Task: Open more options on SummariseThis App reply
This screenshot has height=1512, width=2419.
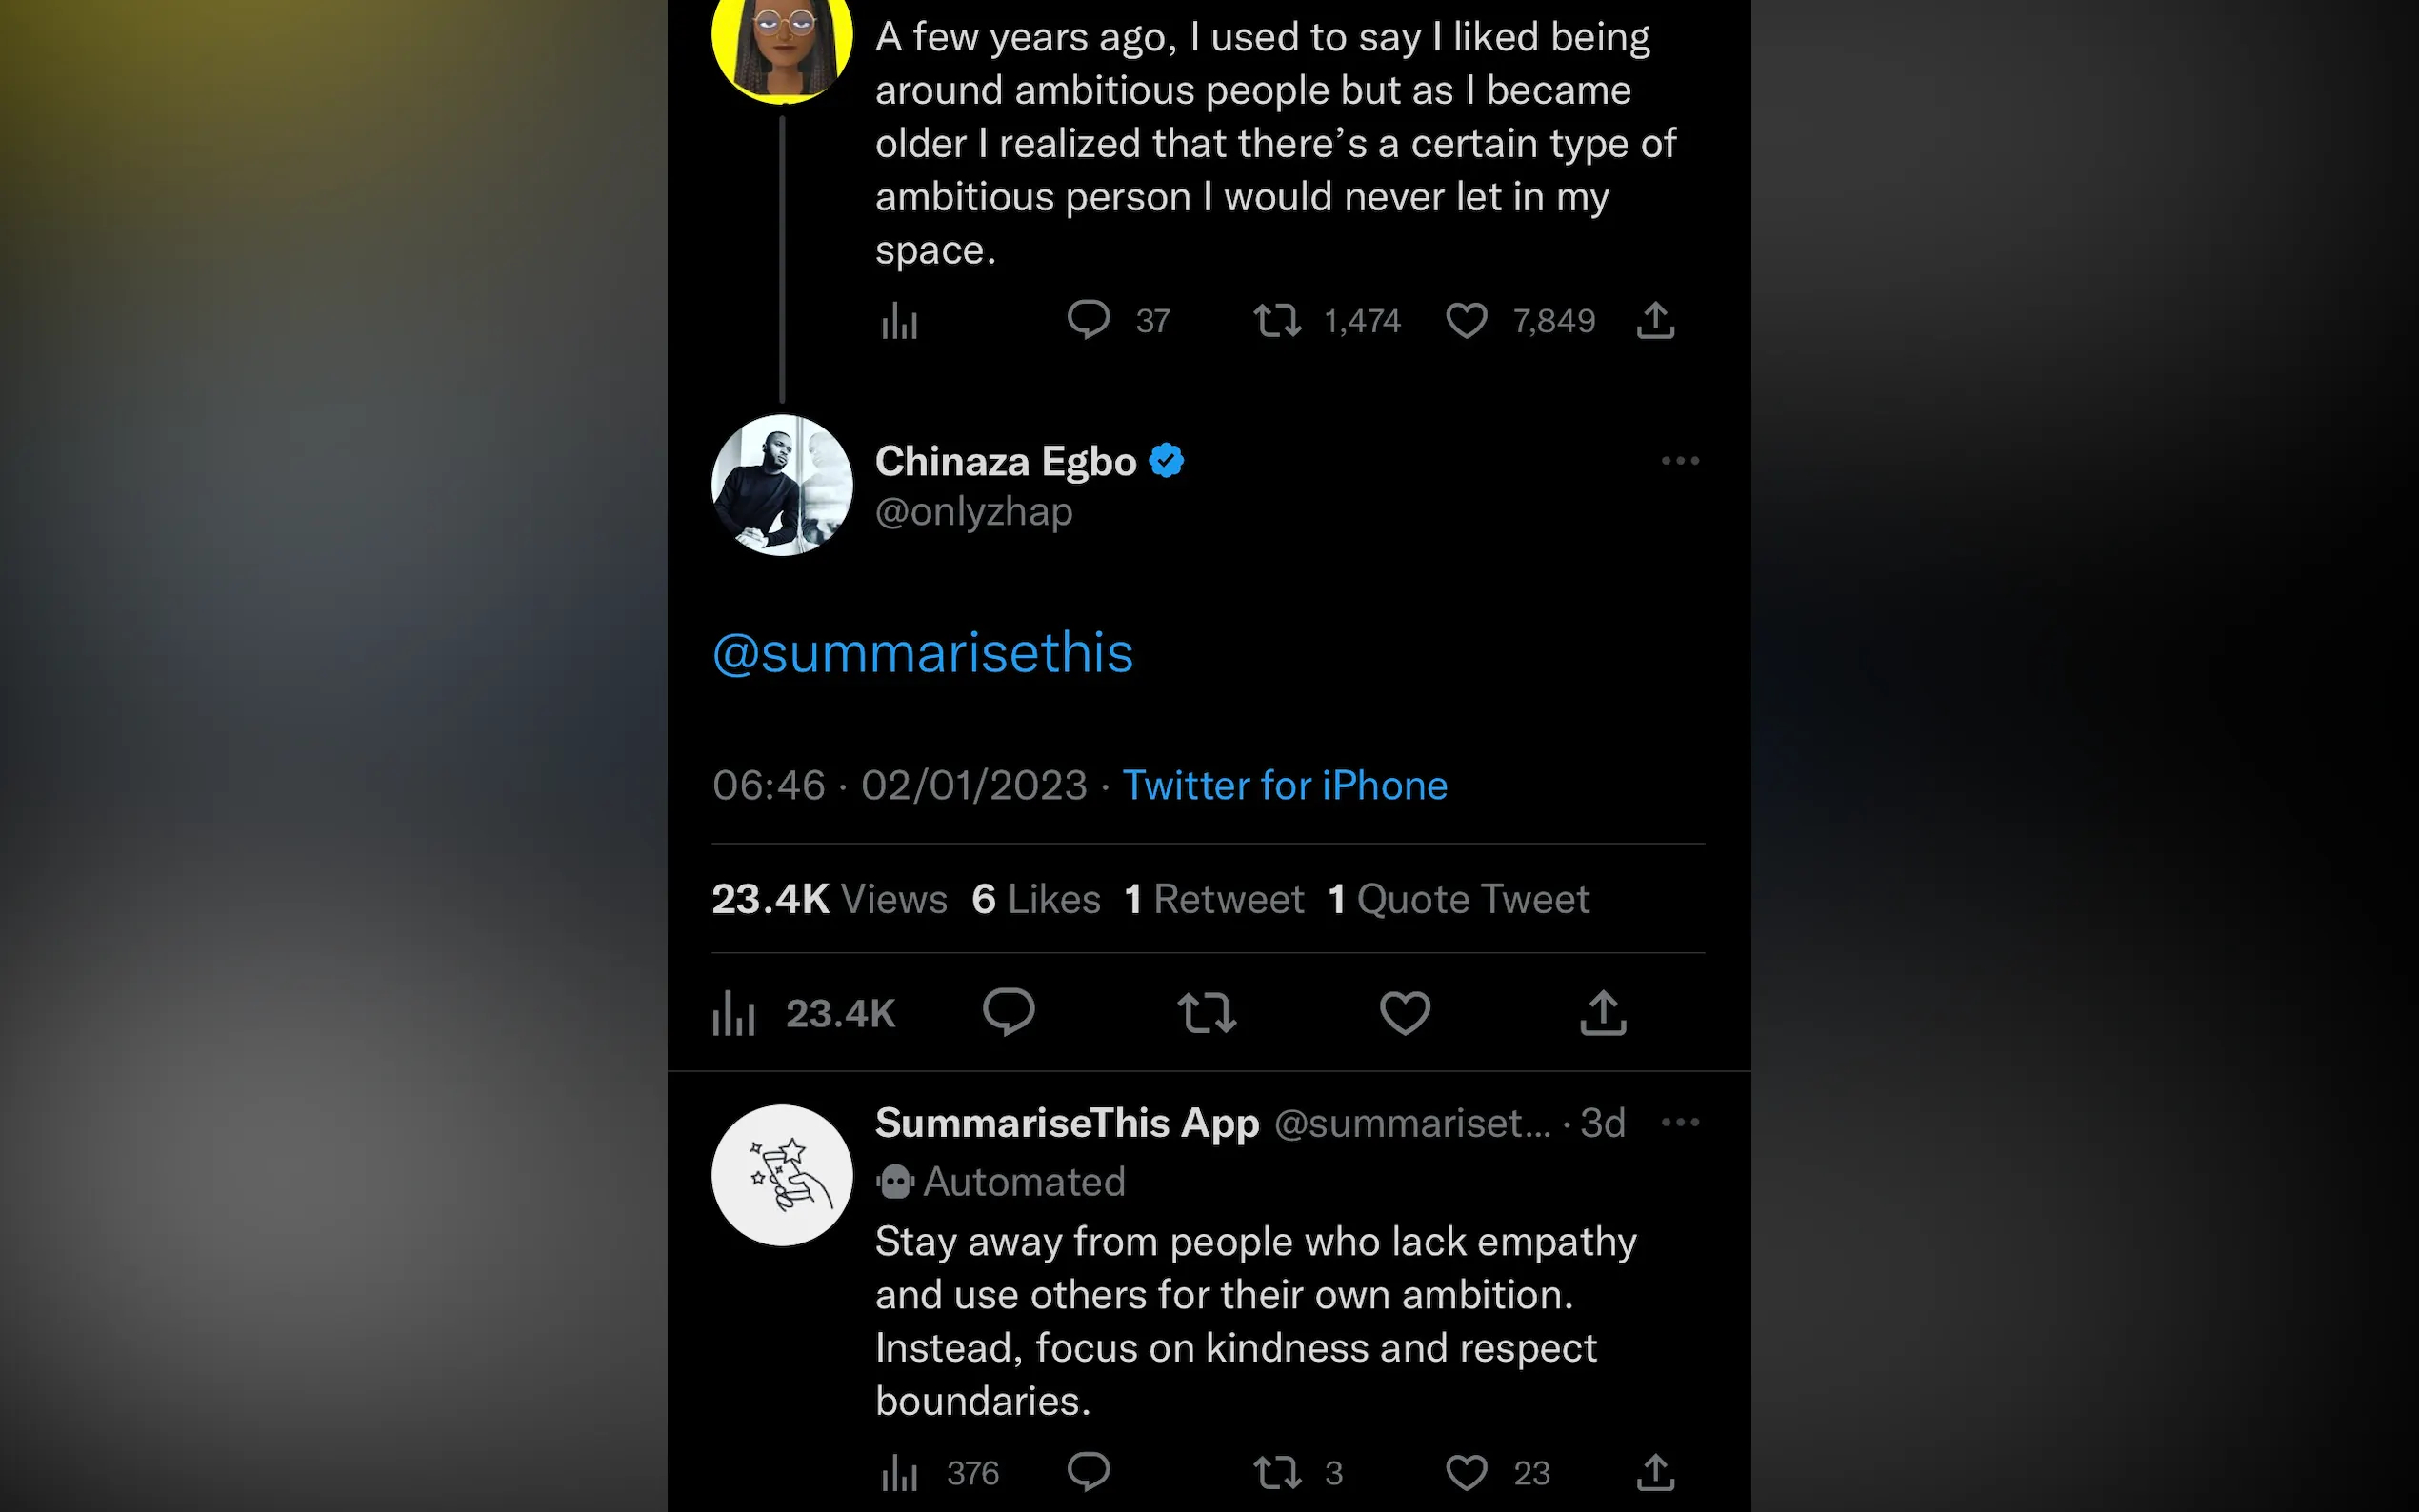Action: 1680,1122
